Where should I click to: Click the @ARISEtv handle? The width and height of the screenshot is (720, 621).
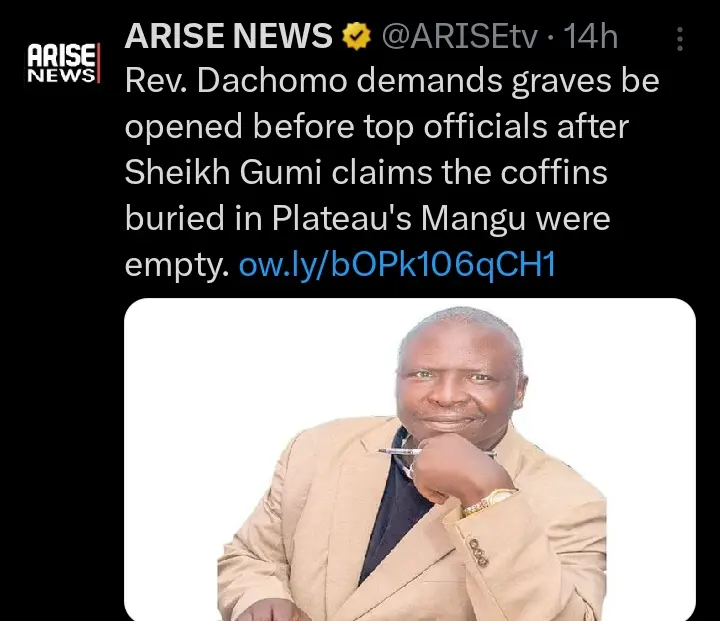459,37
